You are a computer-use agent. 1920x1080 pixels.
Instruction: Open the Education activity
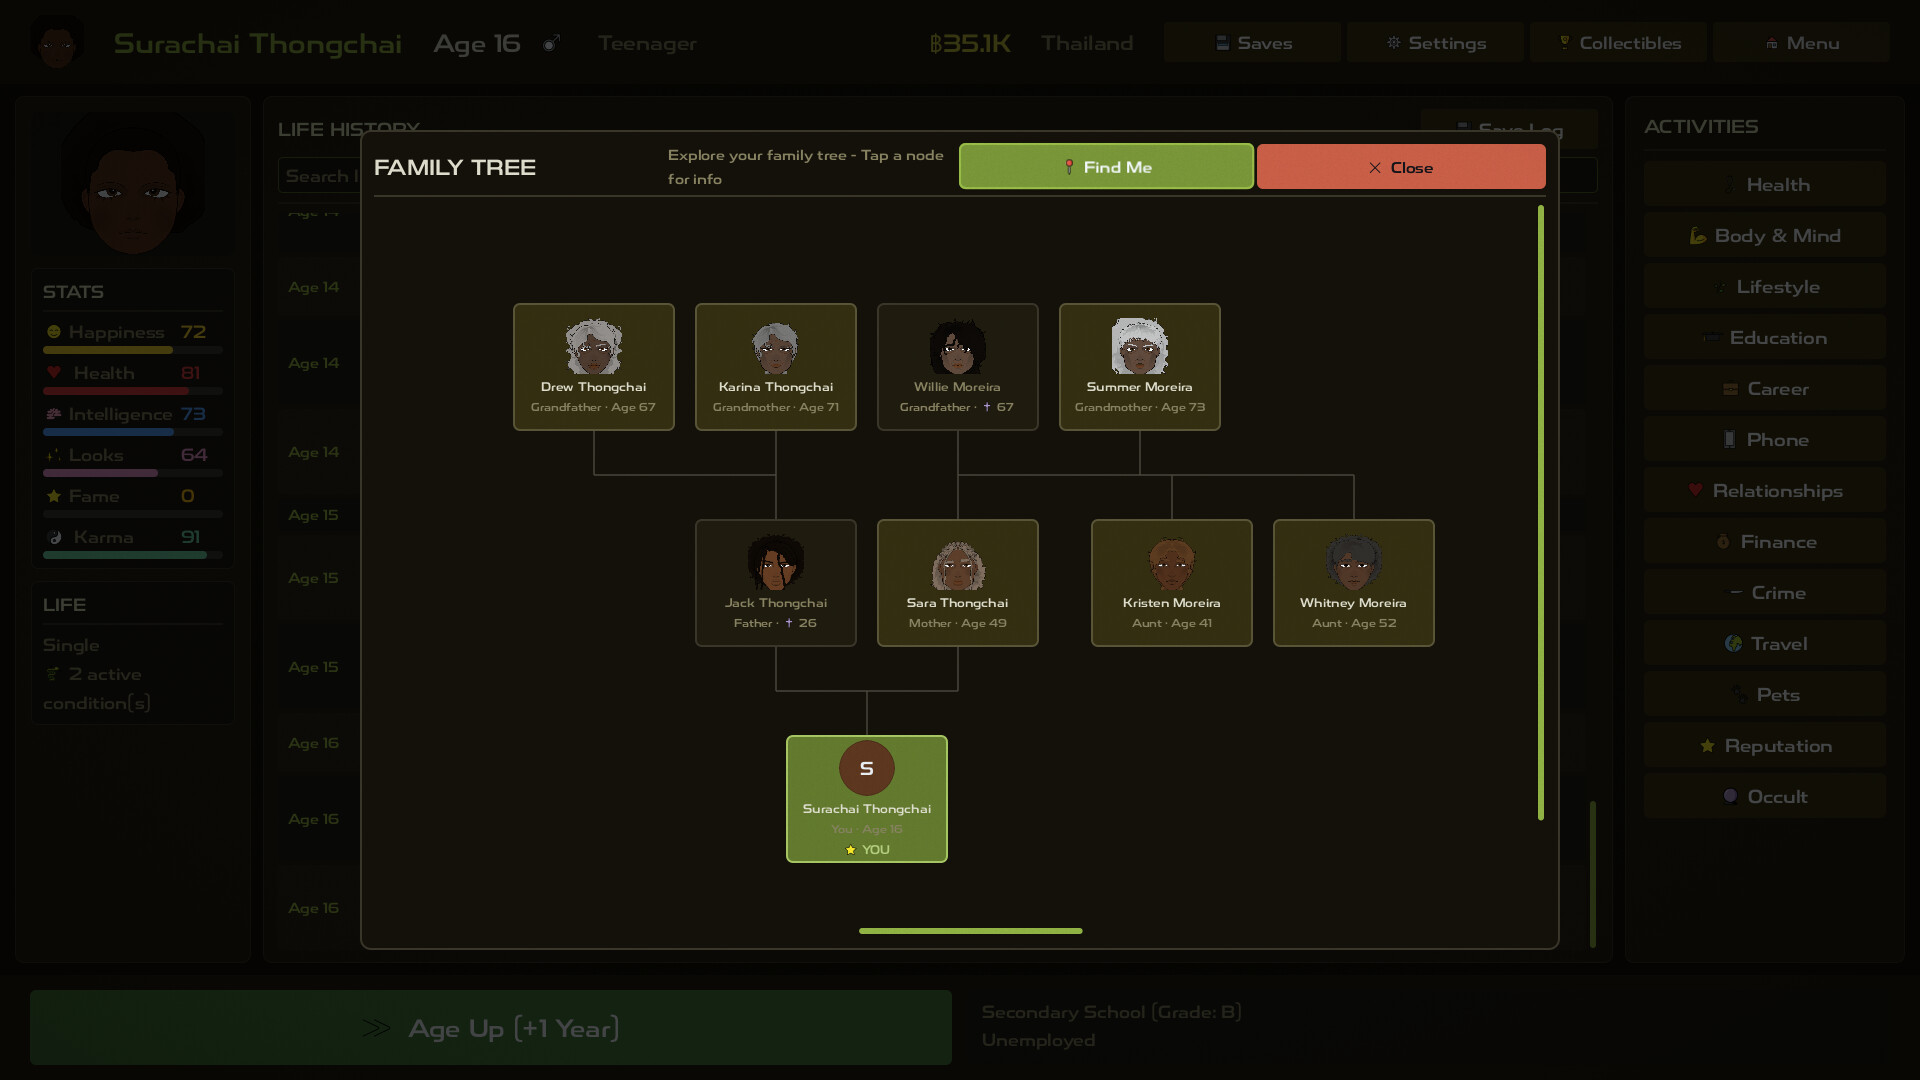tap(1765, 338)
